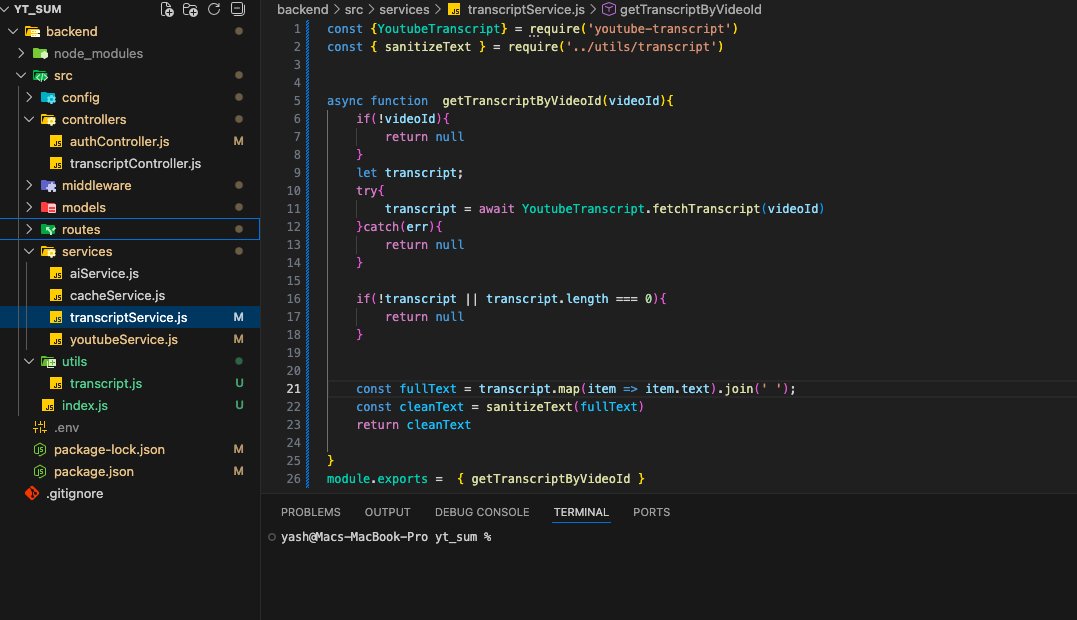This screenshot has height=620, width=1077.
Task: Open the .gitignore file
Action: pos(75,493)
